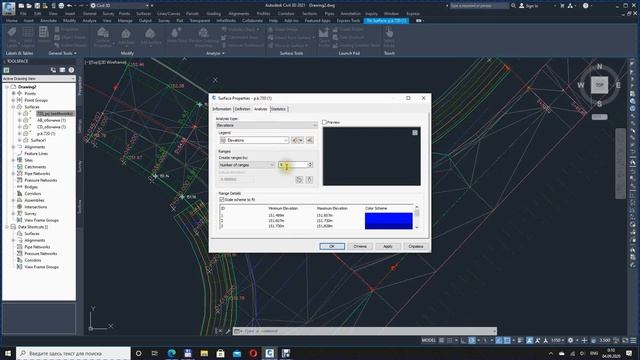
Task: Click the OK button in Surface Properties
Action: pos(332,247)
